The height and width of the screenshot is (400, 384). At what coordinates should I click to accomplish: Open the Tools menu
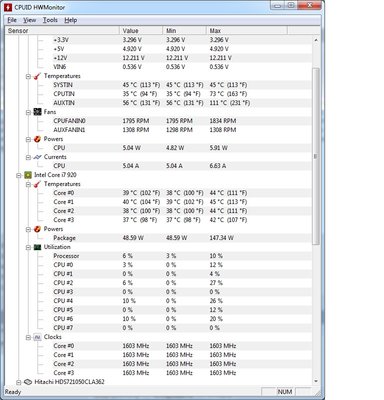coord(50,20)
